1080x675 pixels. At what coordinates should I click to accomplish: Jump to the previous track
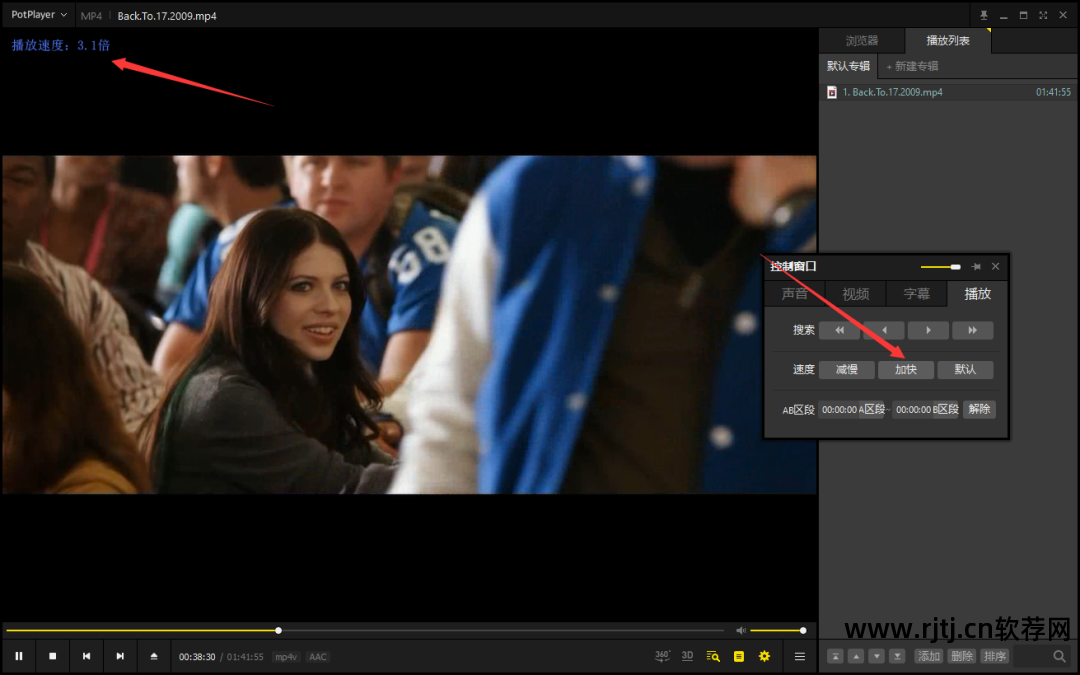(x=86, y=656)
